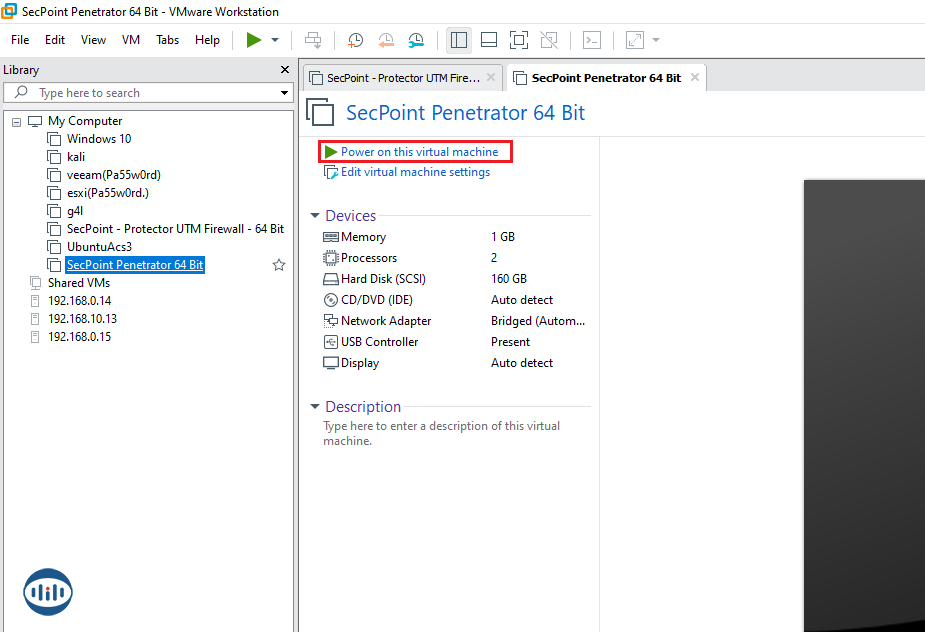Click Power on this virtual machine

pyautogui.click(x=419, y=152)
